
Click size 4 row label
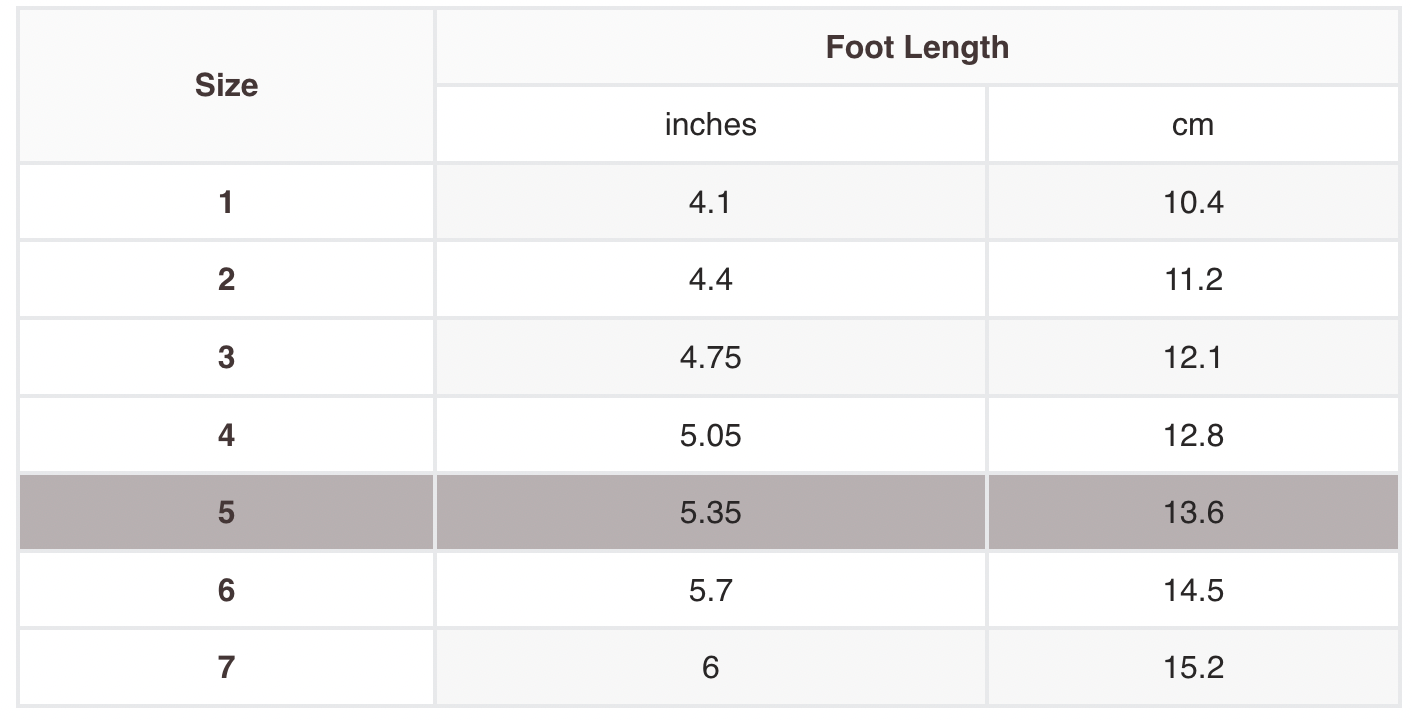tap(226, 435)
